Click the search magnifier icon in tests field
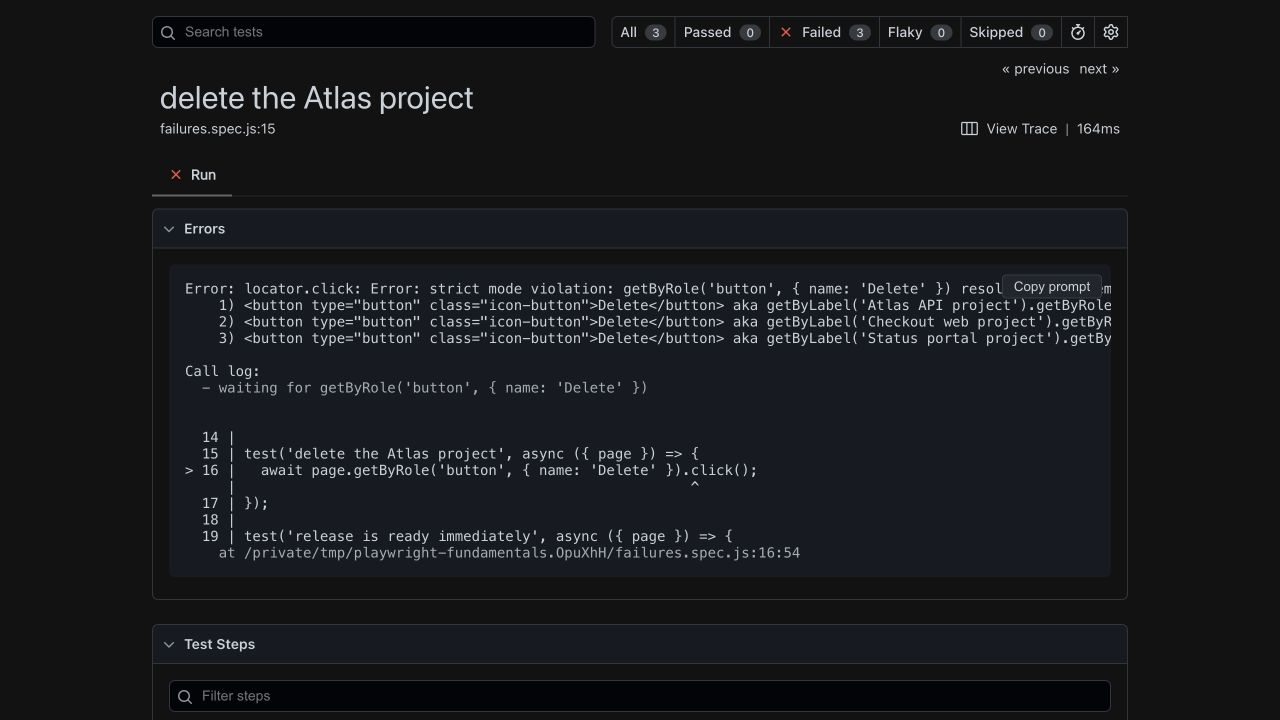The height and width of the screenshot is (720, 1280). coord(169,32)
